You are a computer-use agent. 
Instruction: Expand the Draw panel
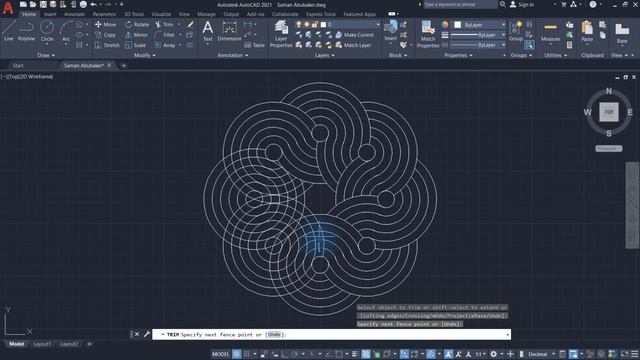coord(46,55)
